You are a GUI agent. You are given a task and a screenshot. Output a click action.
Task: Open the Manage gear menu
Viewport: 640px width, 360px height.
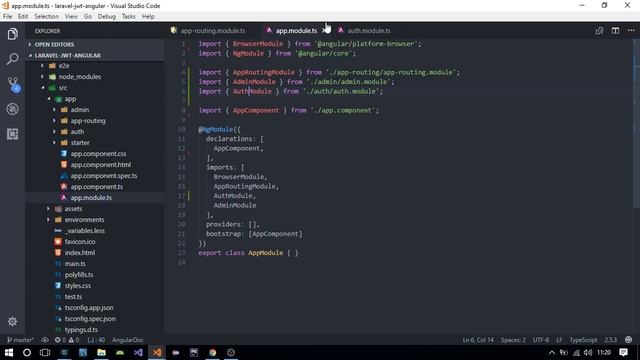(x=12, y=322)
